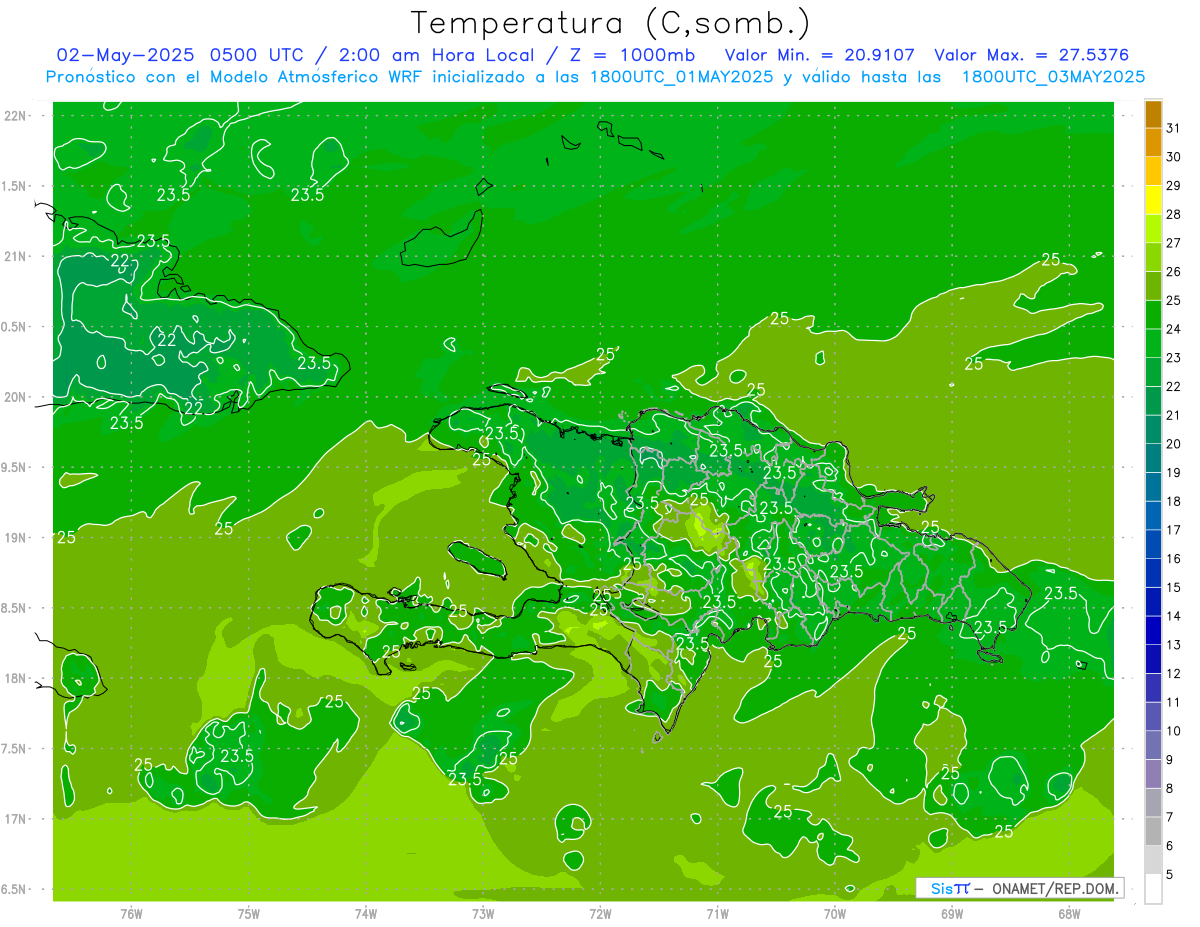Pick the orange legend swatch between 30 and 31

click(1153, 143)
